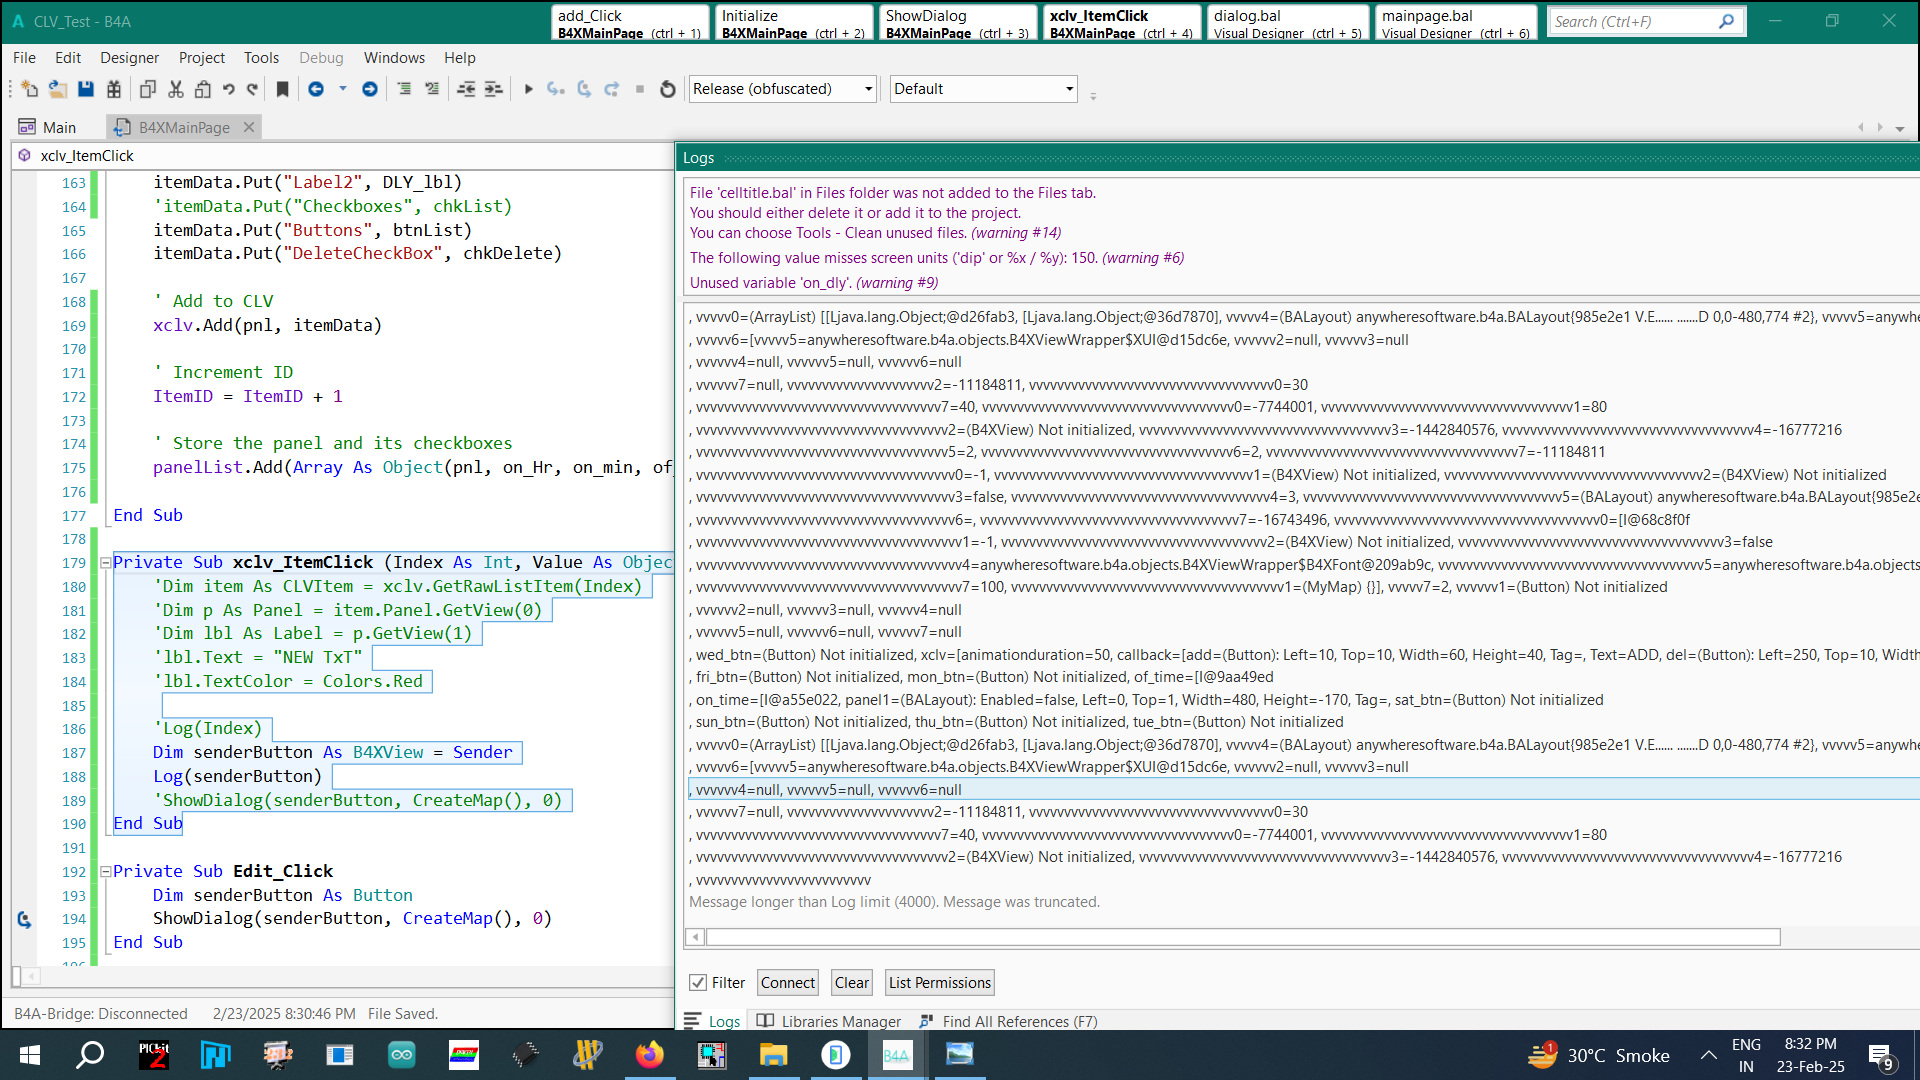The image size is (1920, 1080).
Task: Click the Navigate Backward arrow icon
Action: click(x=316, y=89)
